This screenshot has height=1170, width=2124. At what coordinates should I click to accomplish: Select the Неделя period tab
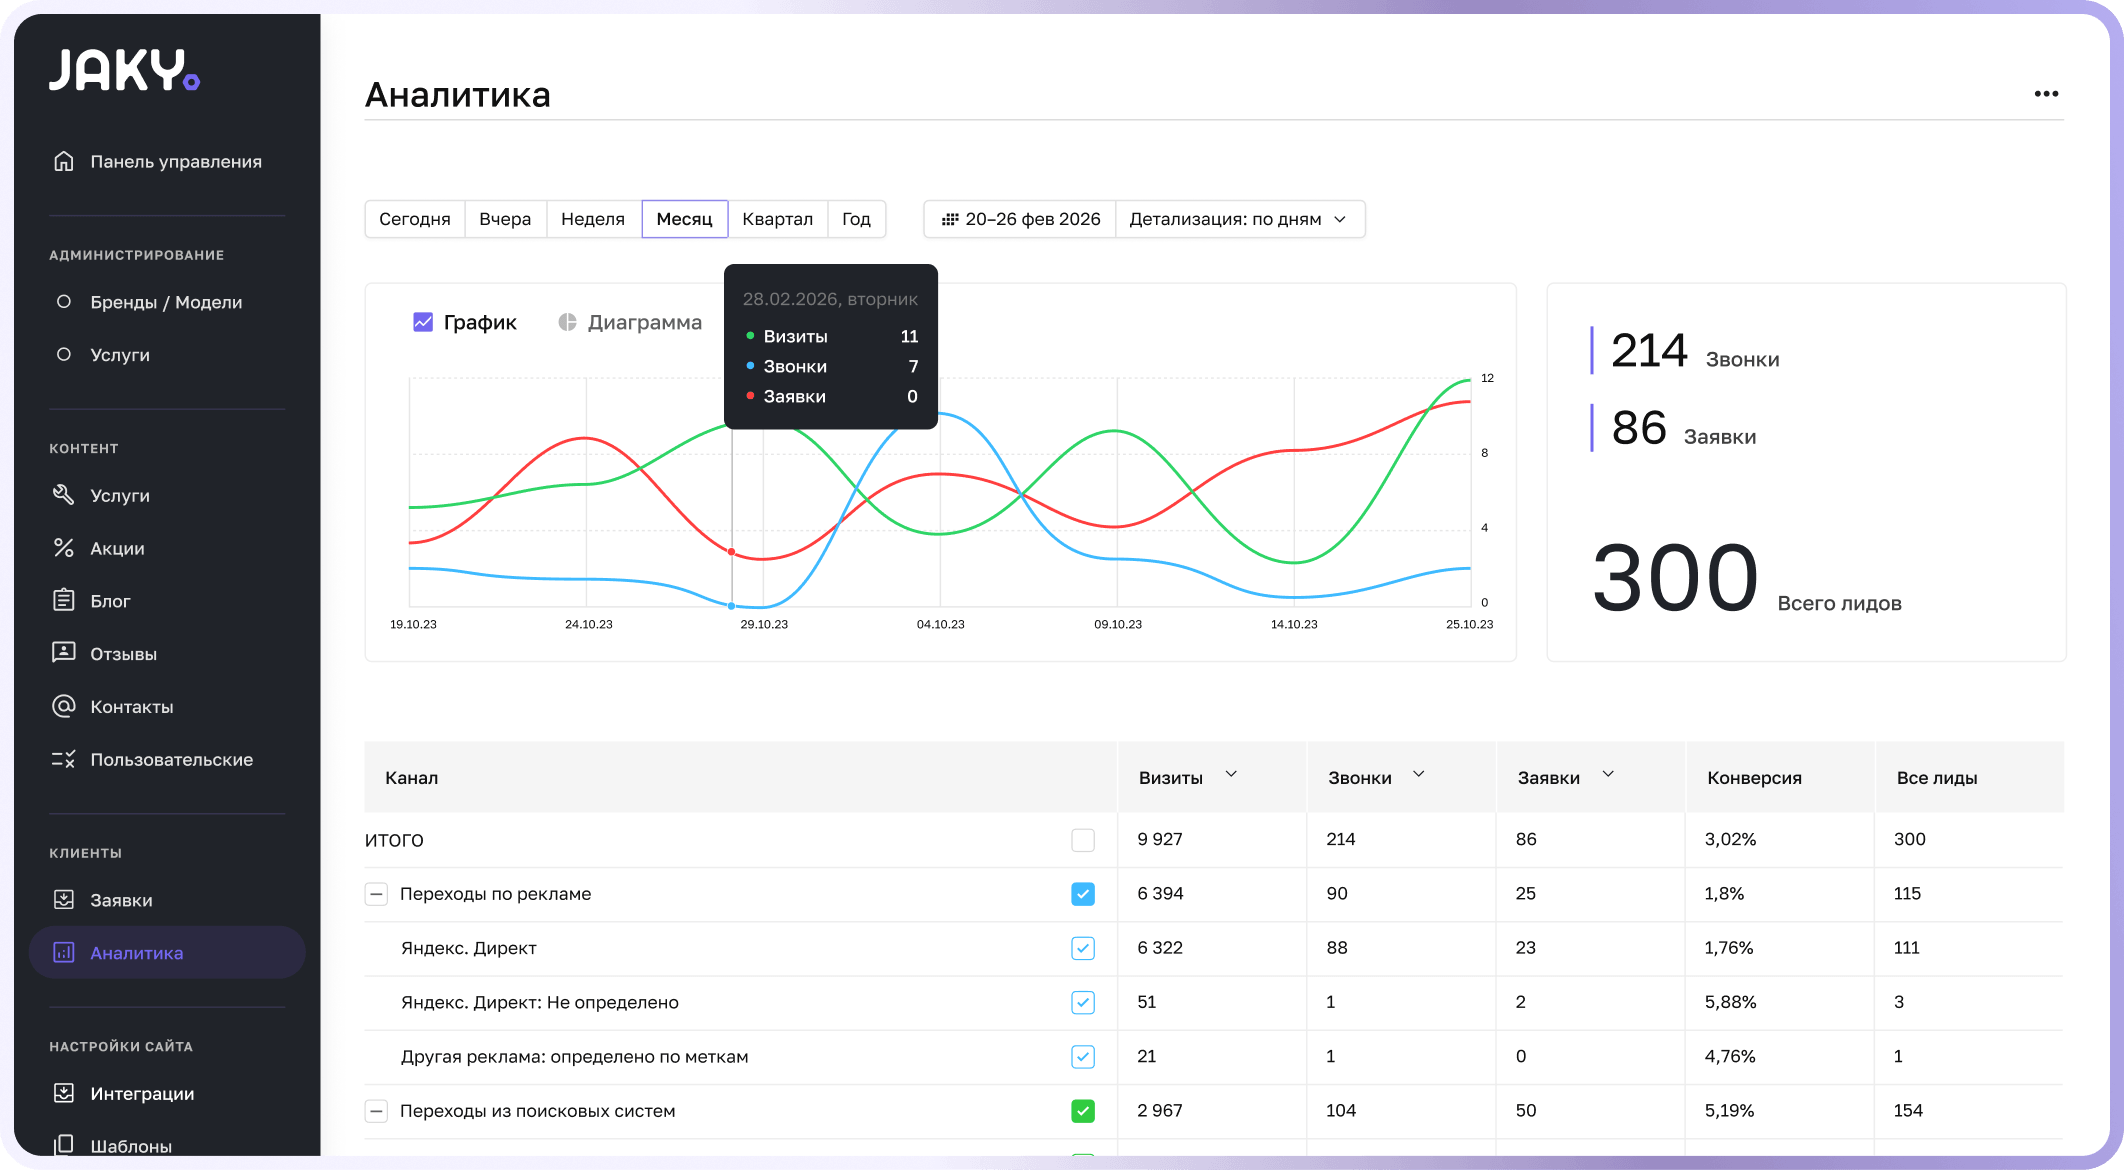592,219
